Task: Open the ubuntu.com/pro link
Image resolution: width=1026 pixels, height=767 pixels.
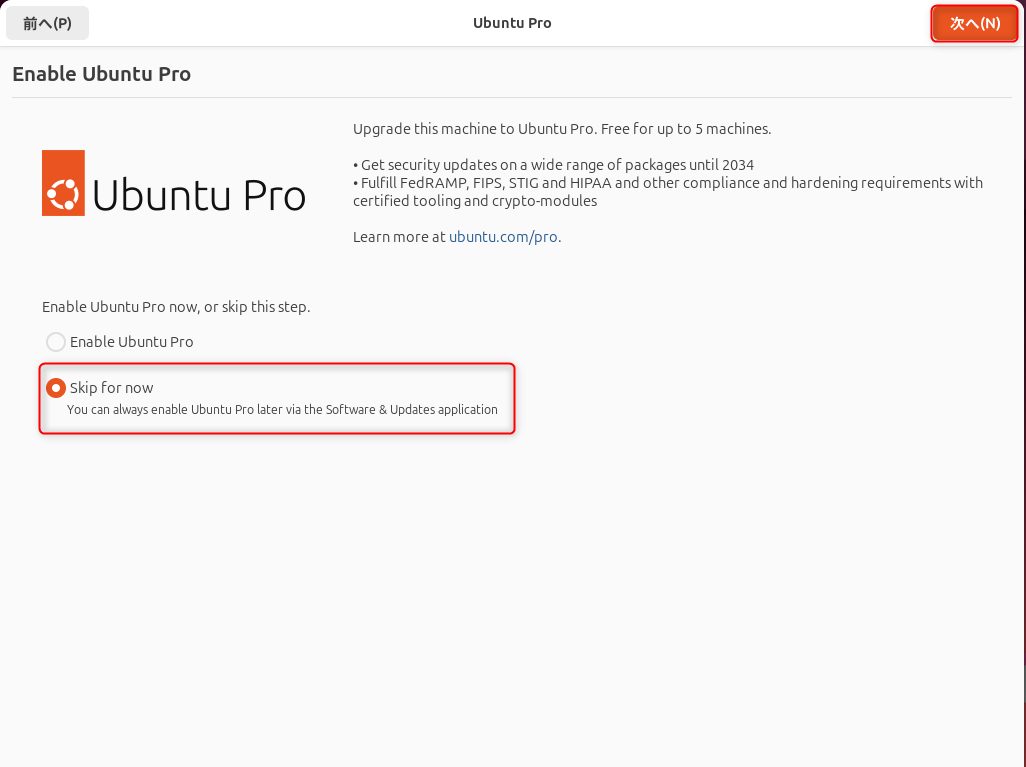Action: 503,237
